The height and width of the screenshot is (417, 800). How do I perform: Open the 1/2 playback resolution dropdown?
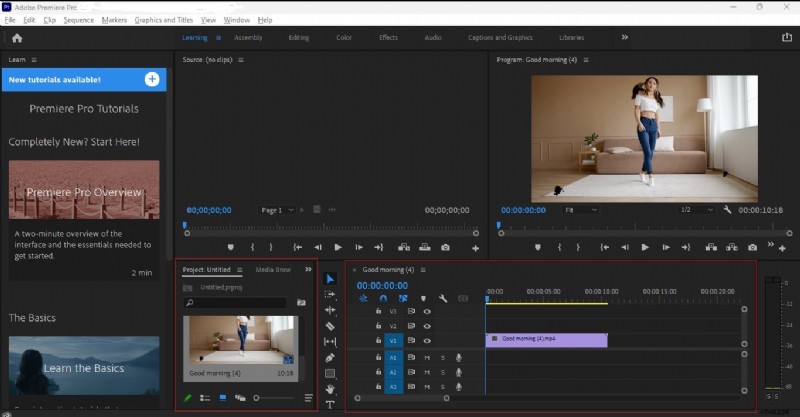[x=696, y=210]
